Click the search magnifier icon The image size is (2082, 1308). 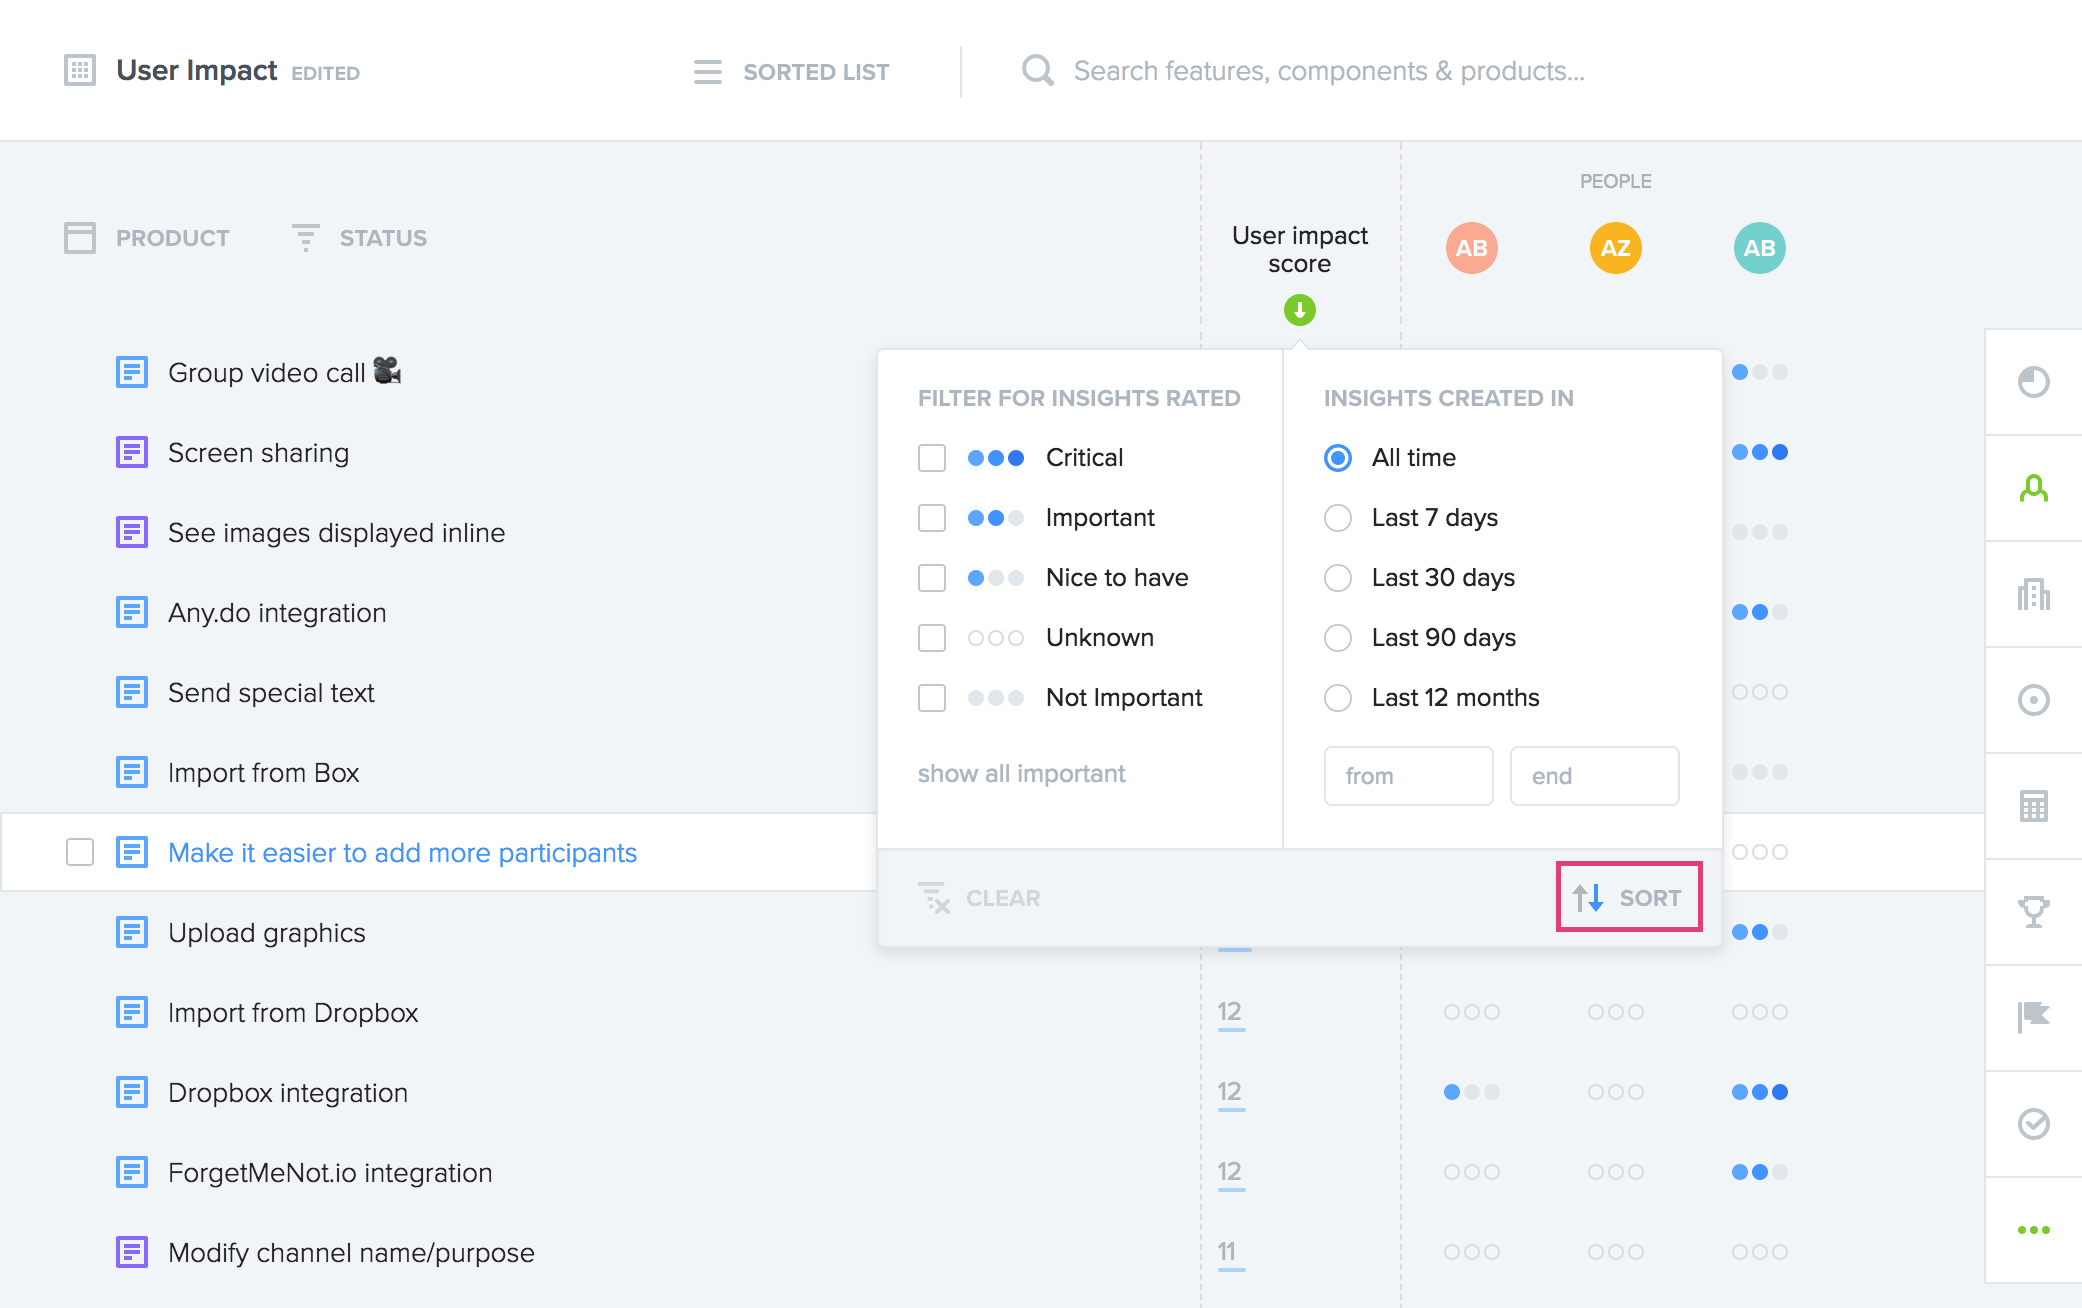point(1037,70)
